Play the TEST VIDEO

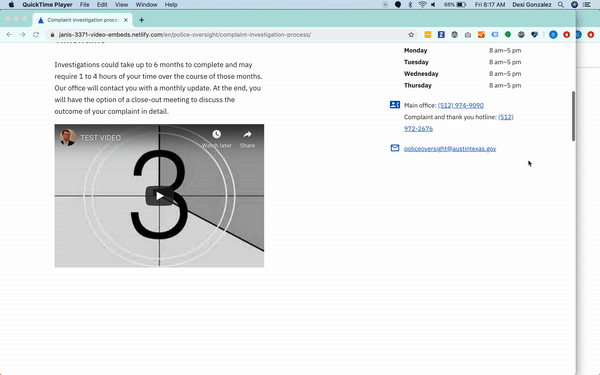coord(160,196)
